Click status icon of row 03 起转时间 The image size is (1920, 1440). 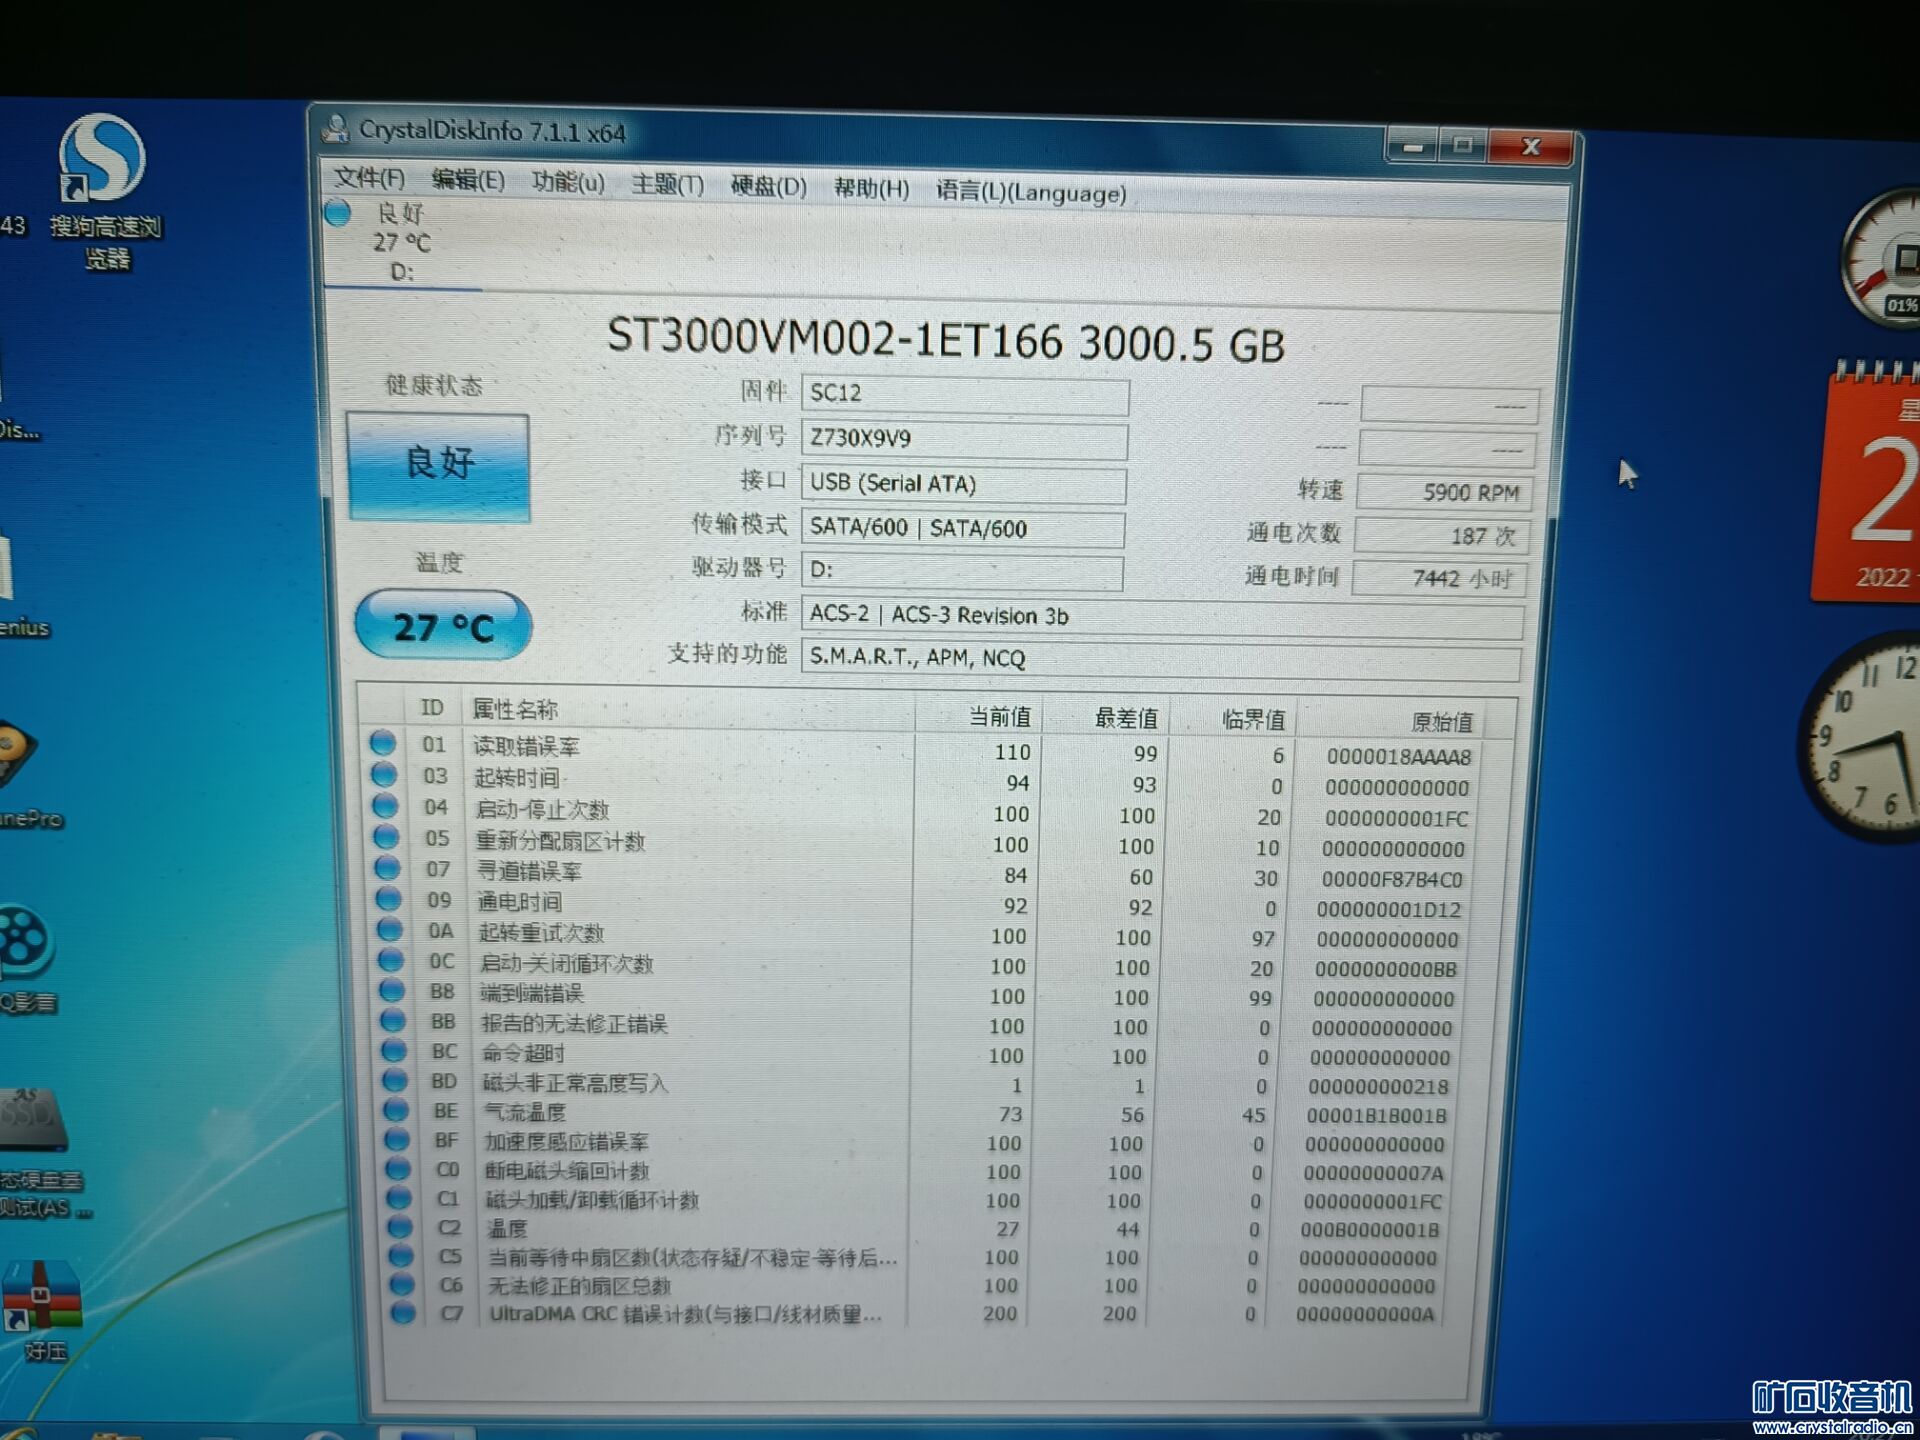383,774
